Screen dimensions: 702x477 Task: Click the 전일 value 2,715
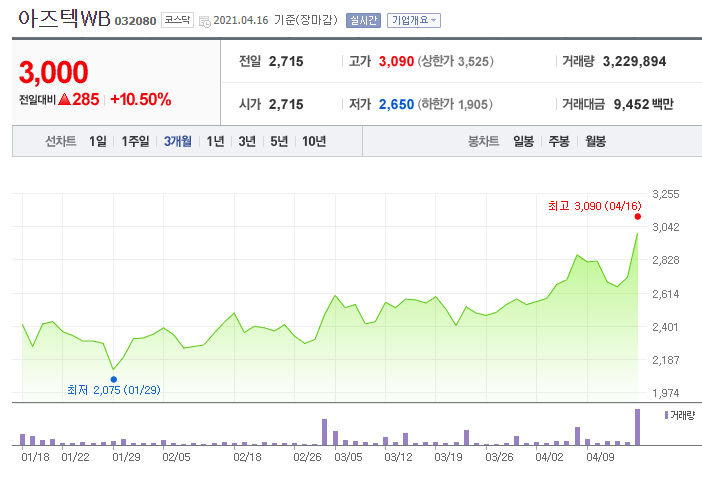point(286,61)
